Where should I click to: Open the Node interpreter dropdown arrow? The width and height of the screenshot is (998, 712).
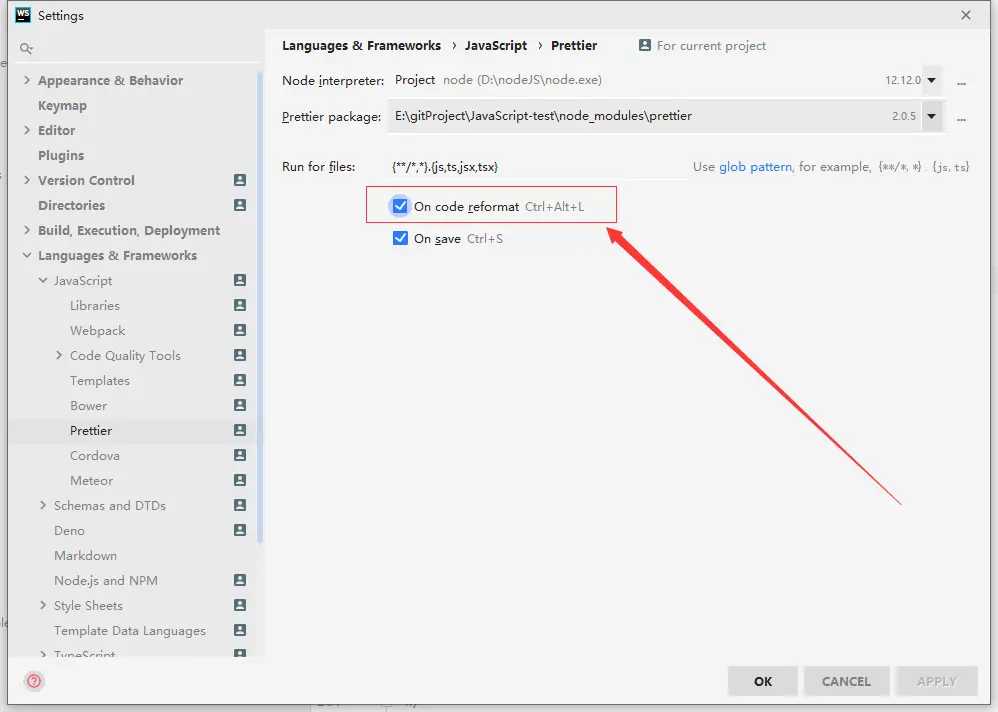click(x=932, y=80)
